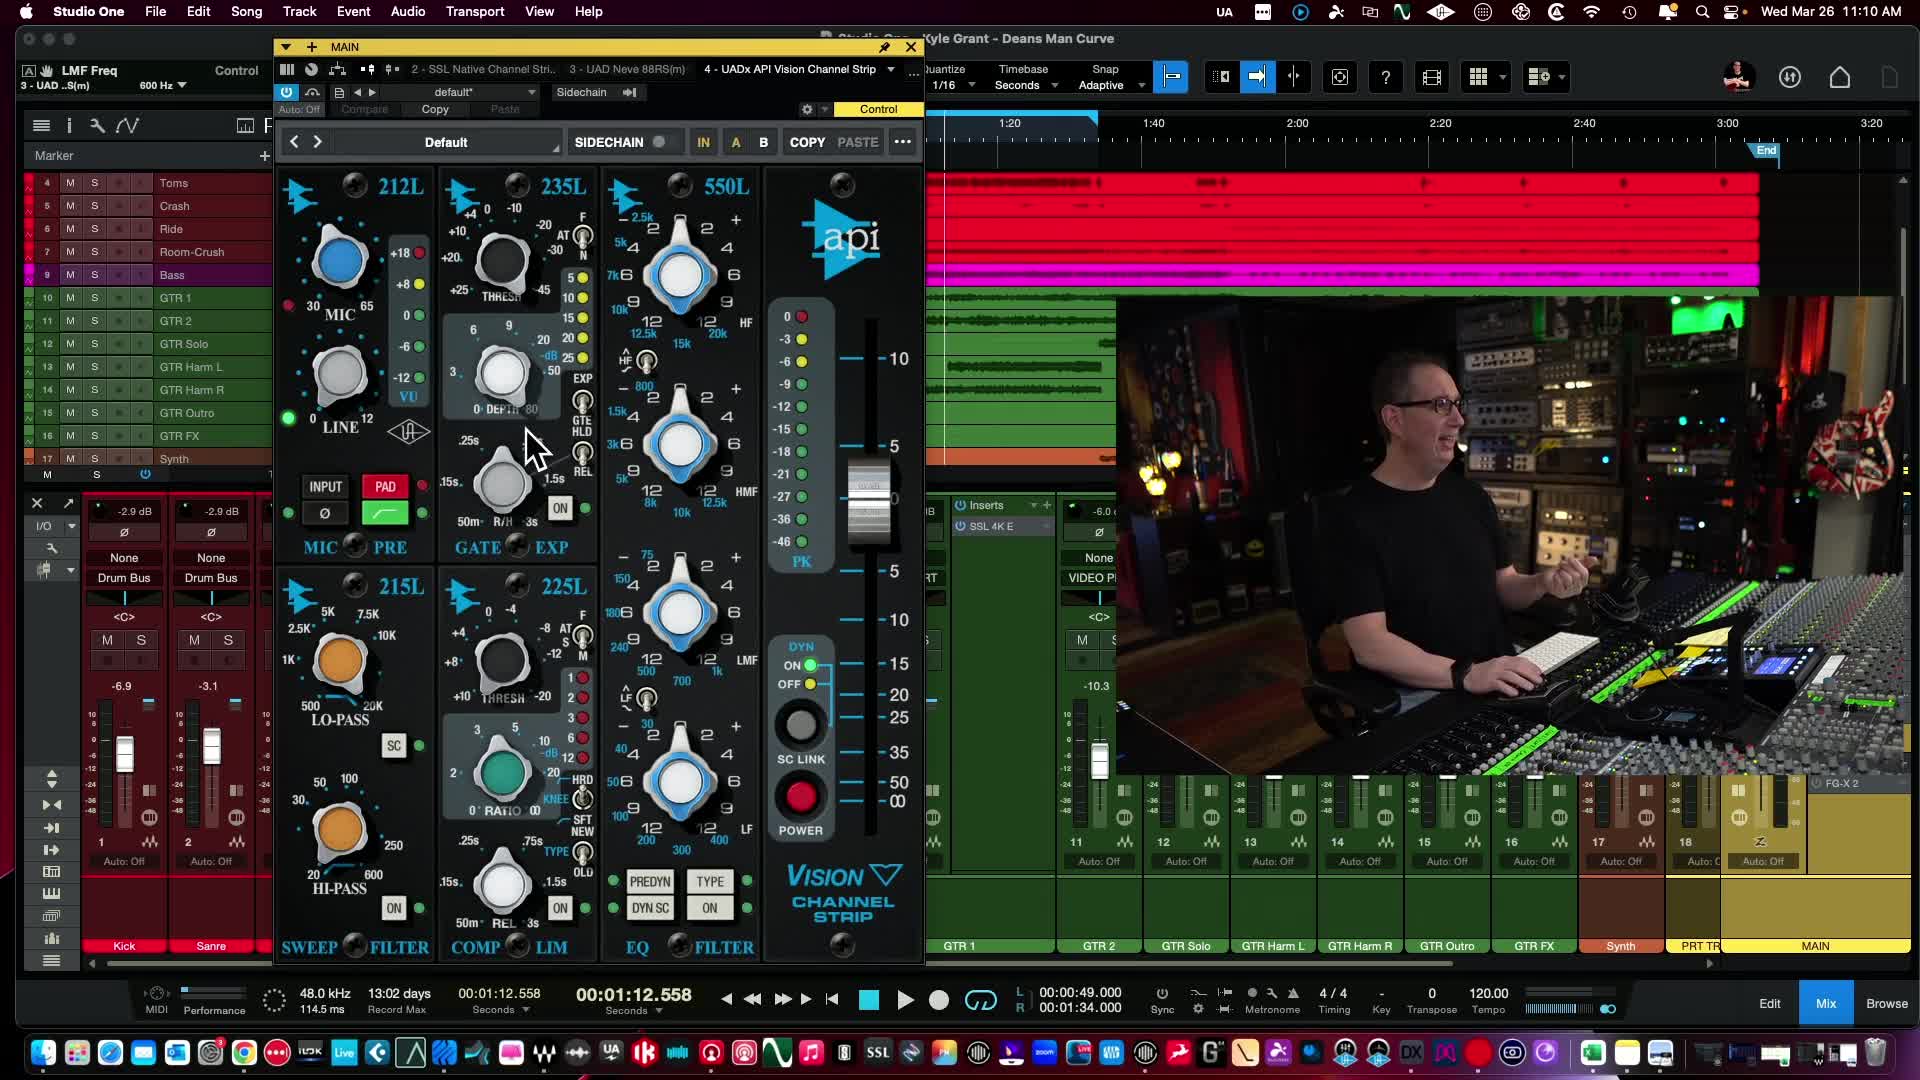Toggle the LO-PASS SC button
The height and width of the screenshot is (1080, 1920).
(394, 746)
